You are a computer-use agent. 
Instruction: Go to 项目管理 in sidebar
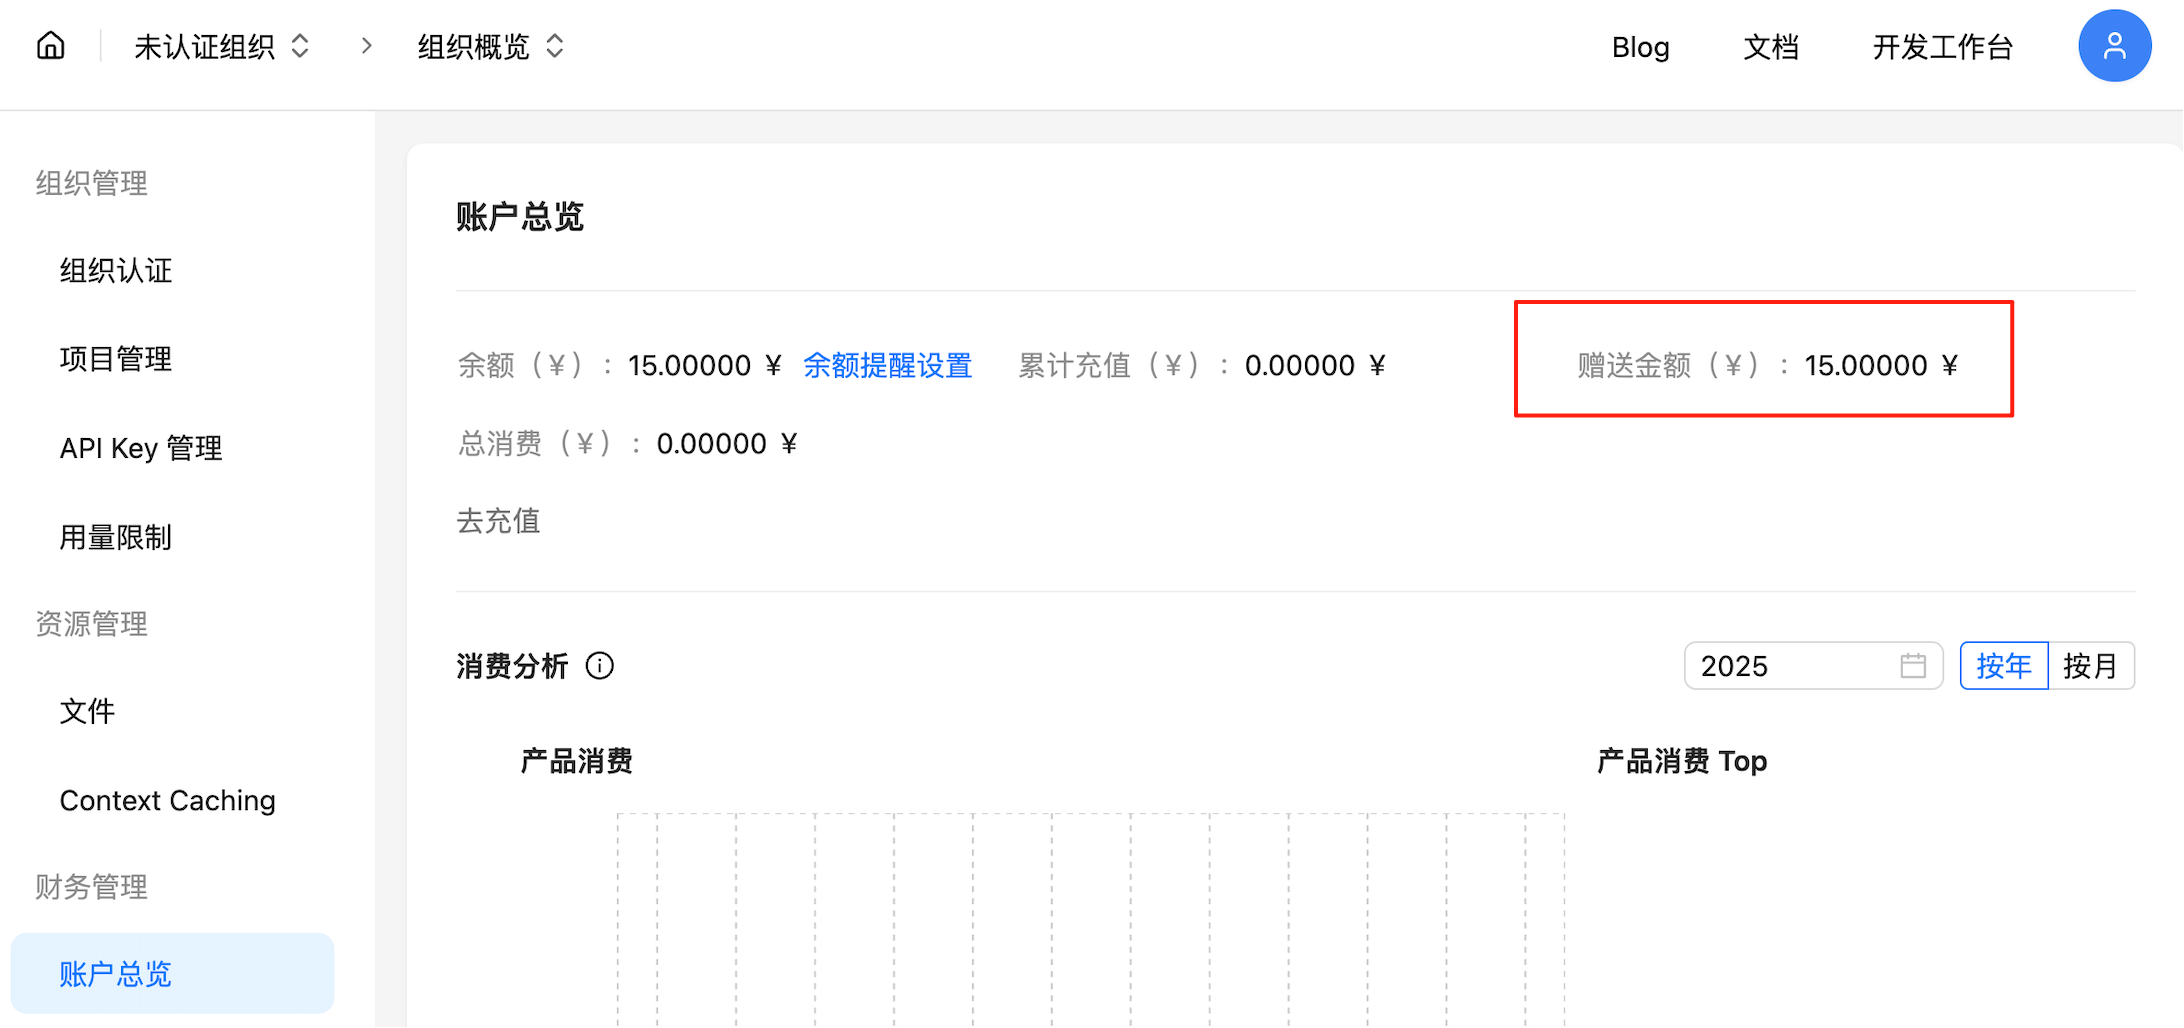click(x=116, y=359)
